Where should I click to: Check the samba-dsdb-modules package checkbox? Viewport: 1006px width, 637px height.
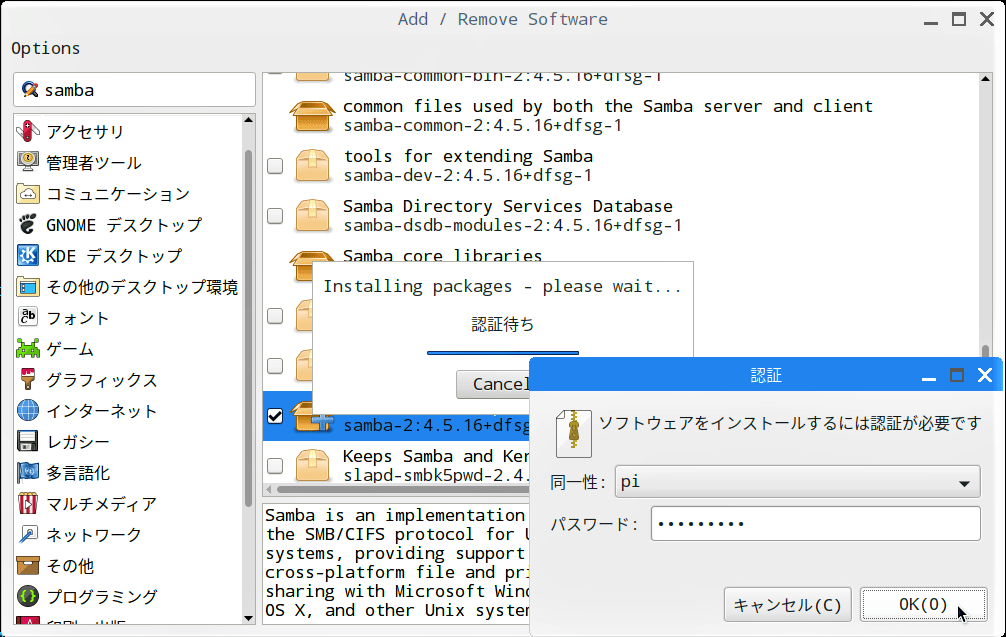[x=275, y=216]
